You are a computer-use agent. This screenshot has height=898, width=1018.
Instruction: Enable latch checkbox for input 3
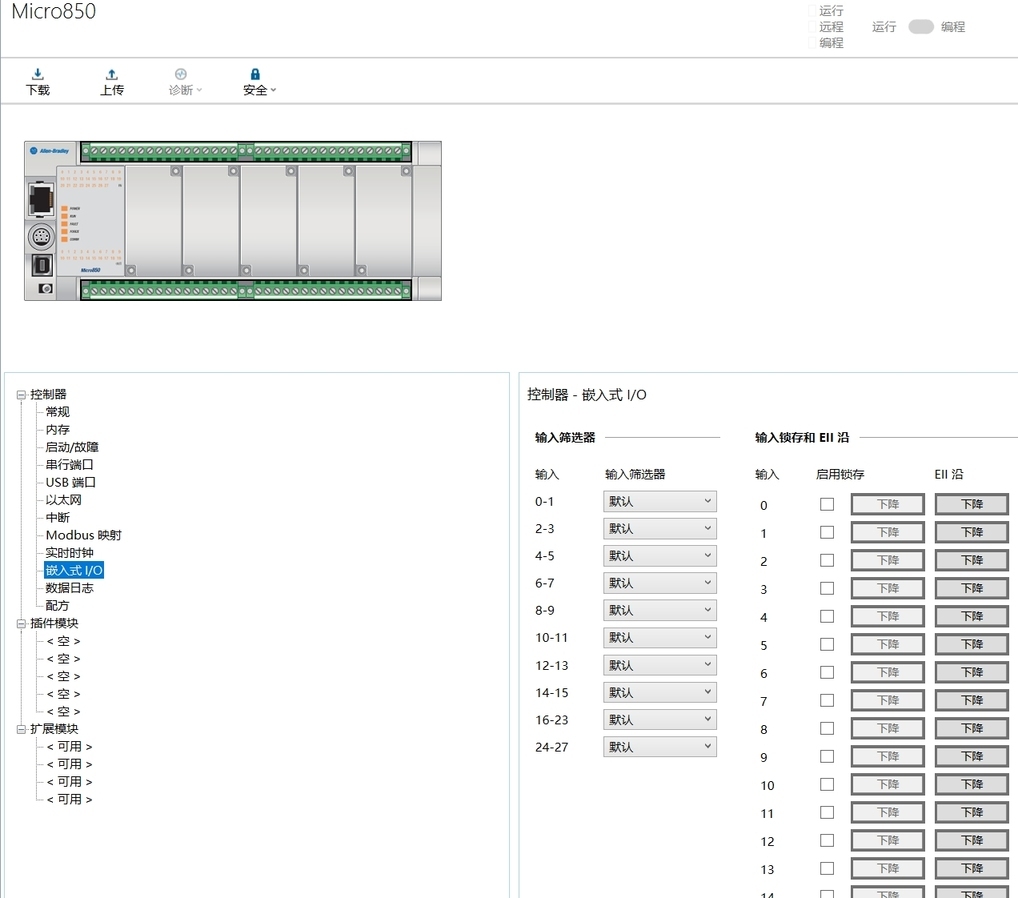(826, 588)
